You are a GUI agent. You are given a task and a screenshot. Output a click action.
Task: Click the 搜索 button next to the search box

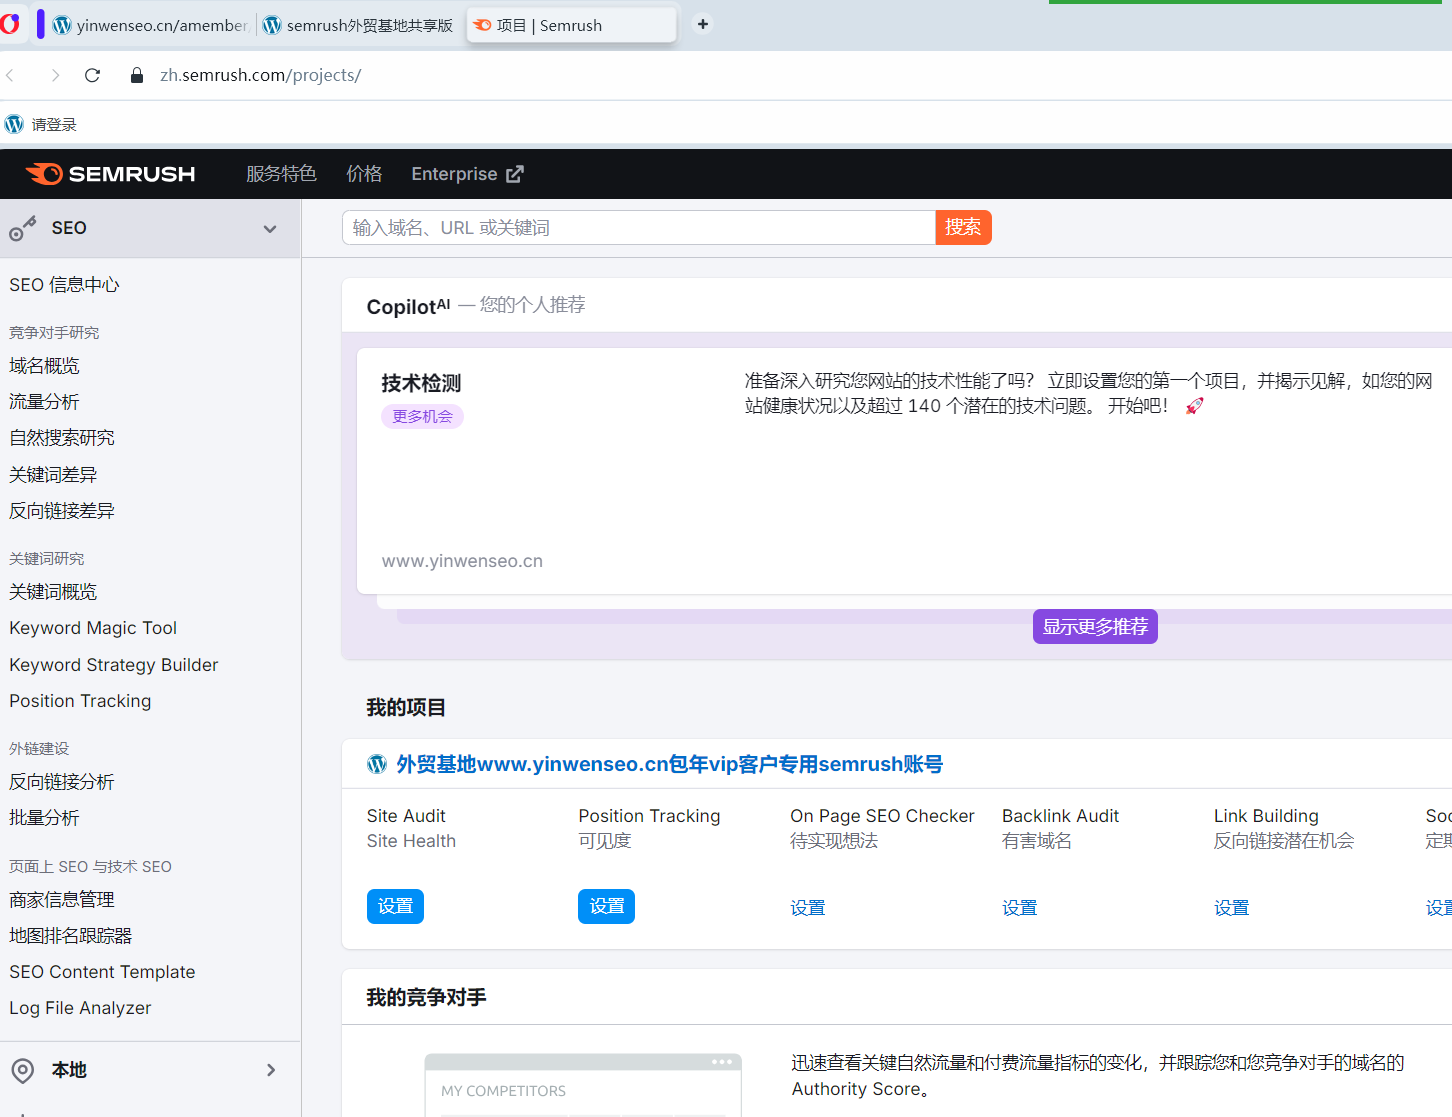pos(963,227)
